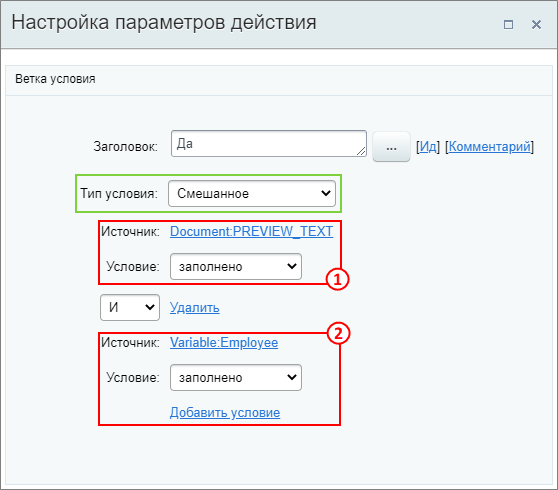
Task: Expand second Условие dropdown under Variable:Employee
Action: coord(236,377)
